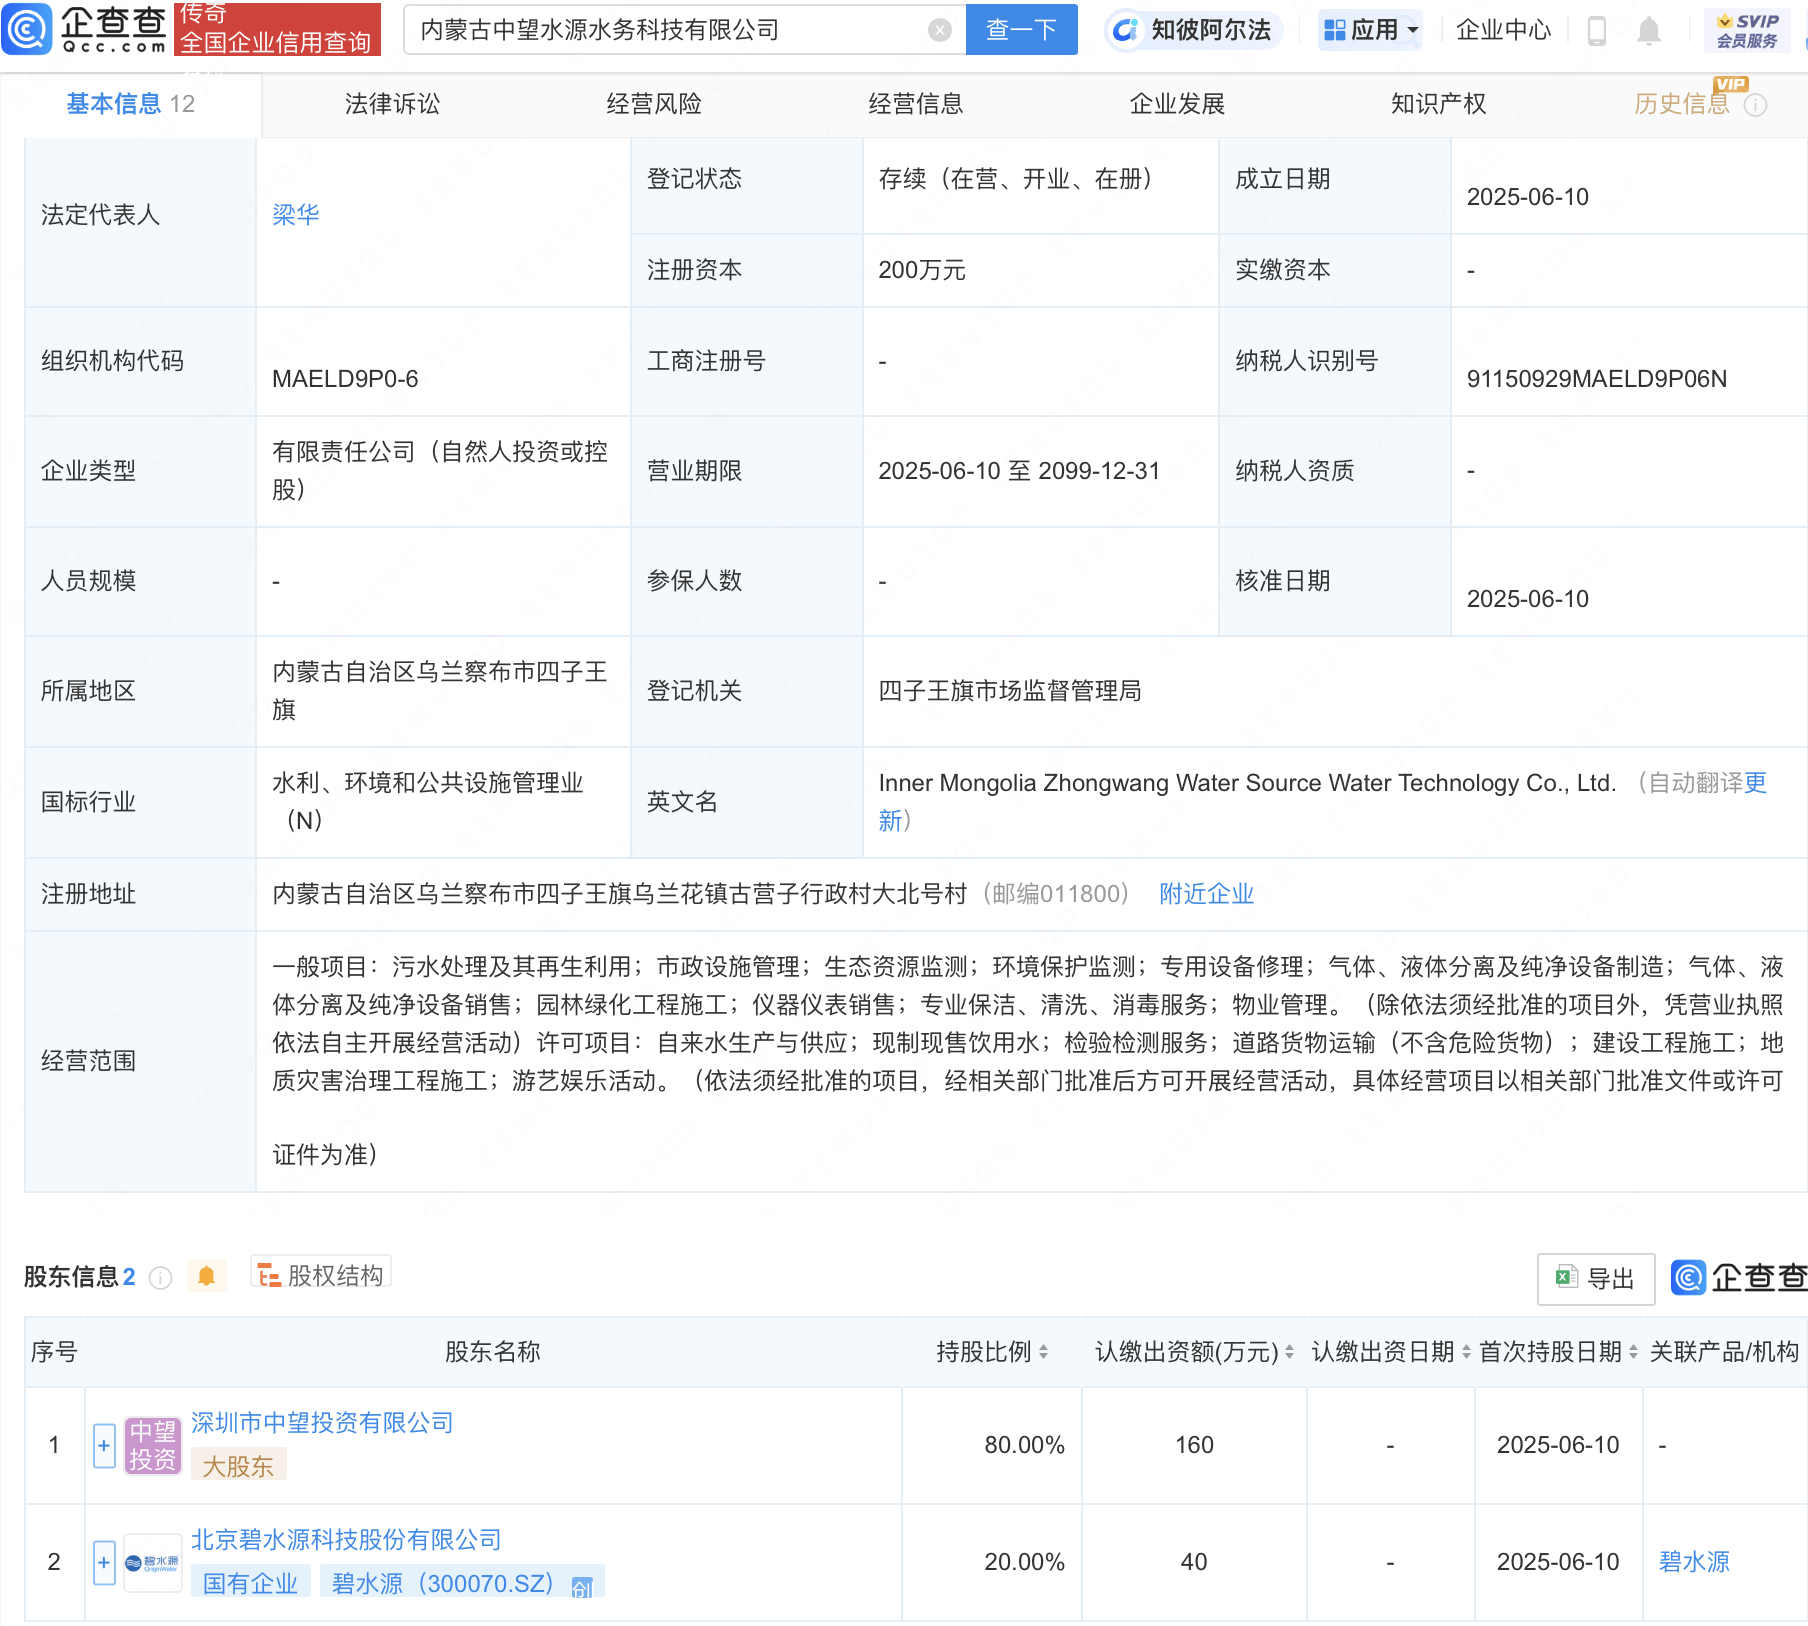Screen dimensions: 1808x1626
Task: Open legal representative 梁华 link
Action: pos(296,215)
